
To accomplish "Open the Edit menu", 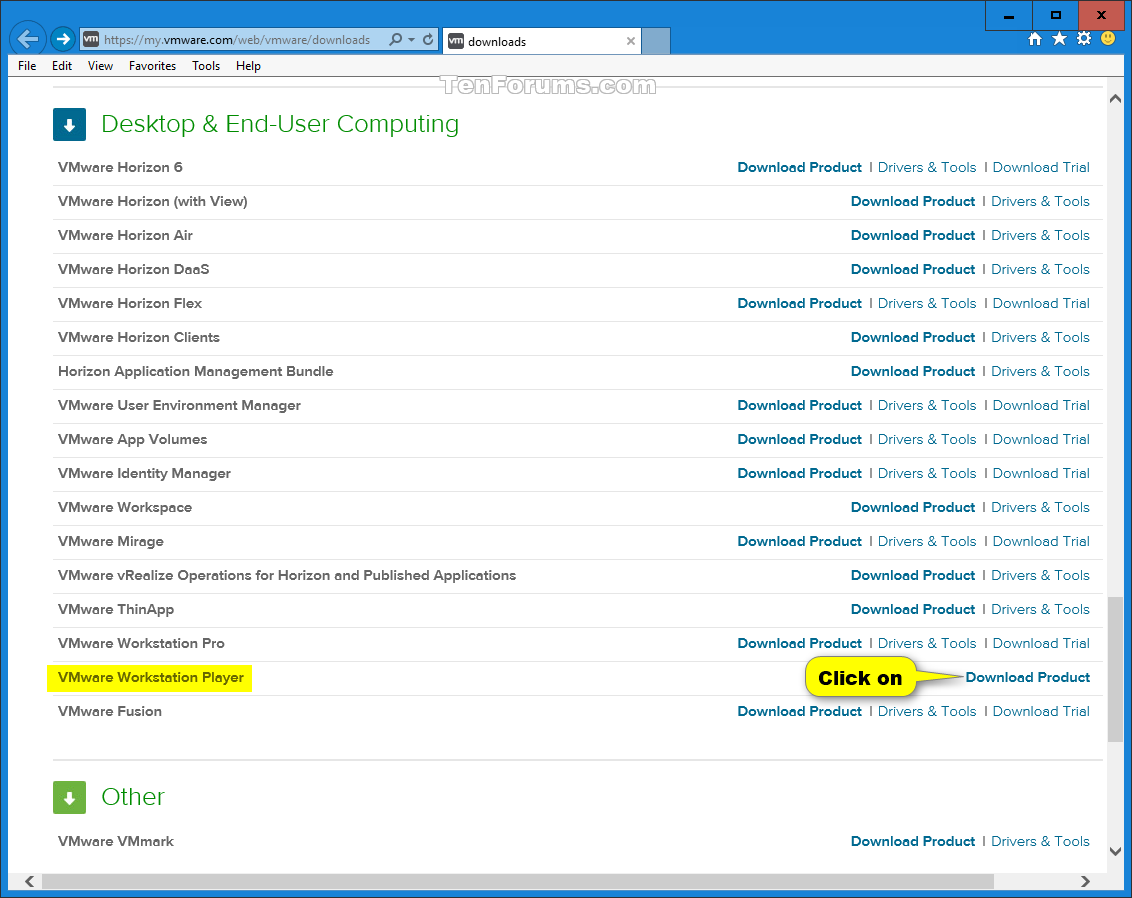I will 61,66.
